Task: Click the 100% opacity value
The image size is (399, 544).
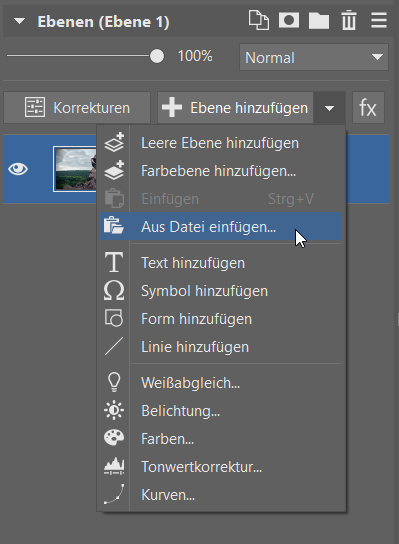Action: [x=195, y=56]
